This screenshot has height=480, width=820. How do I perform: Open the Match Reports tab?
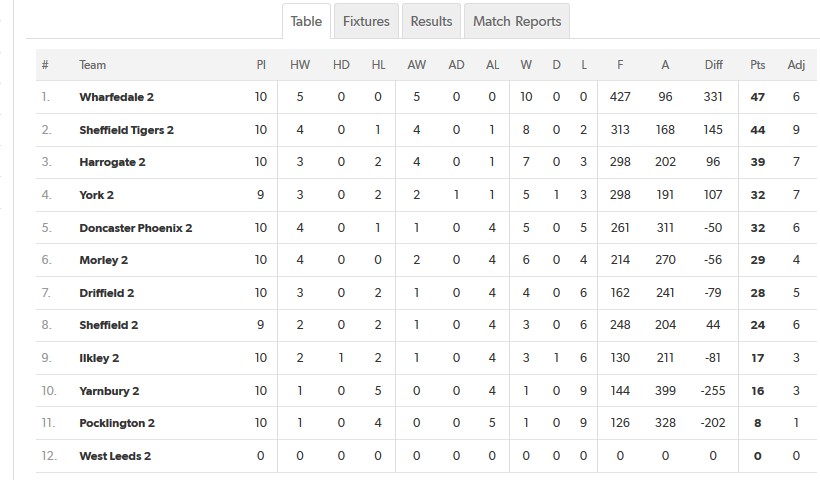pyautogui.click(x=517, y=21)
